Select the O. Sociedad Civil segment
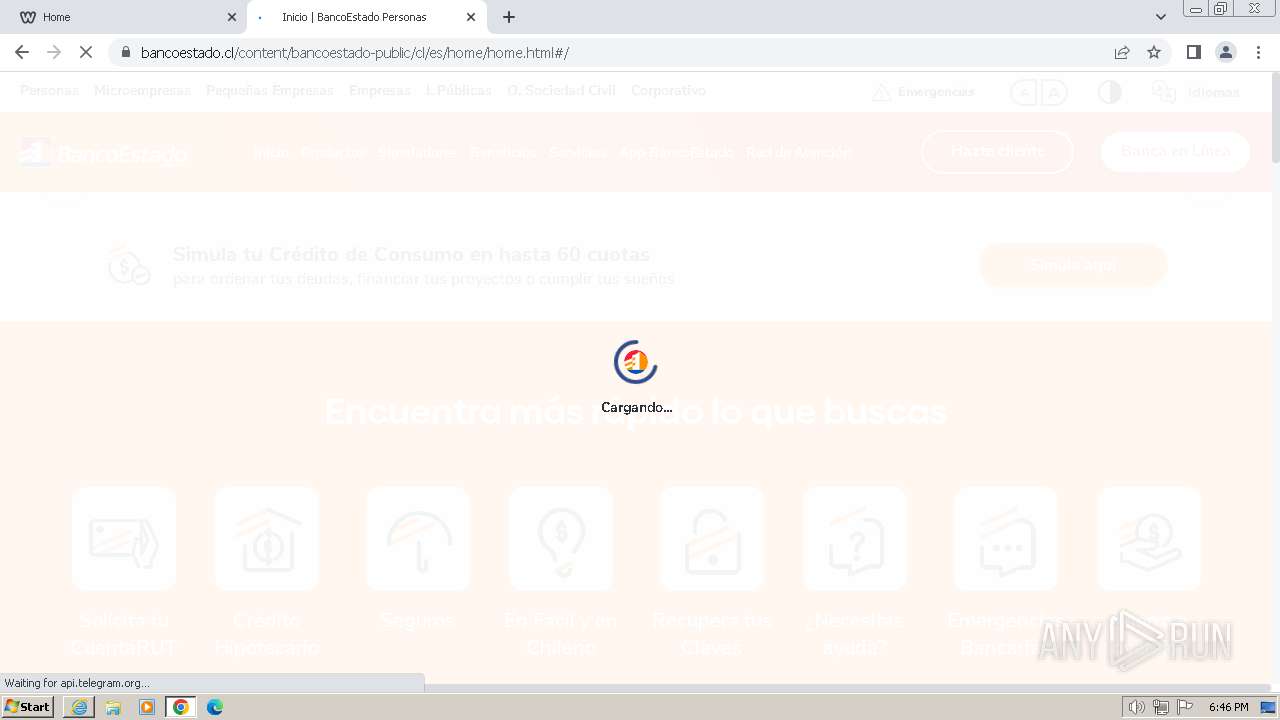Image resolution: width=1280 pixels, height=720 pixels. 561,91
